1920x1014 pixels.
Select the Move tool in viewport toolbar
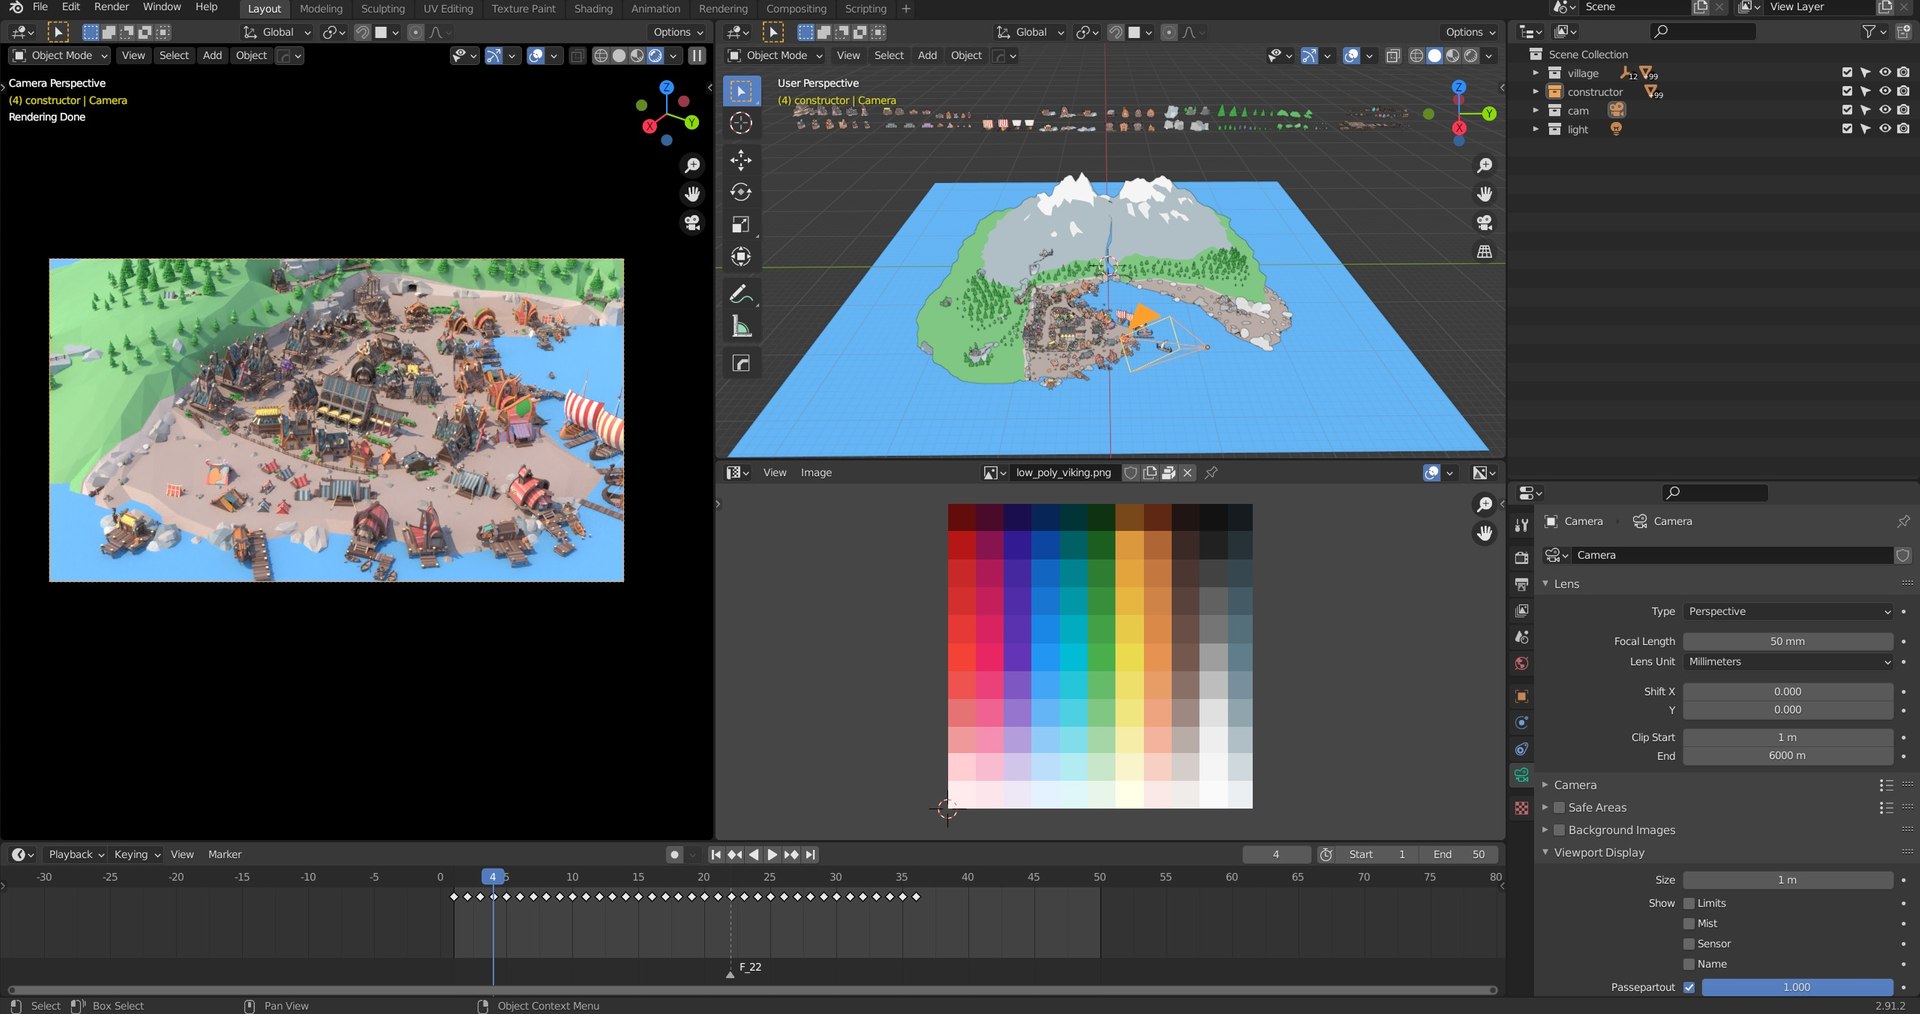pyautogui.click(x=740, y=160)
